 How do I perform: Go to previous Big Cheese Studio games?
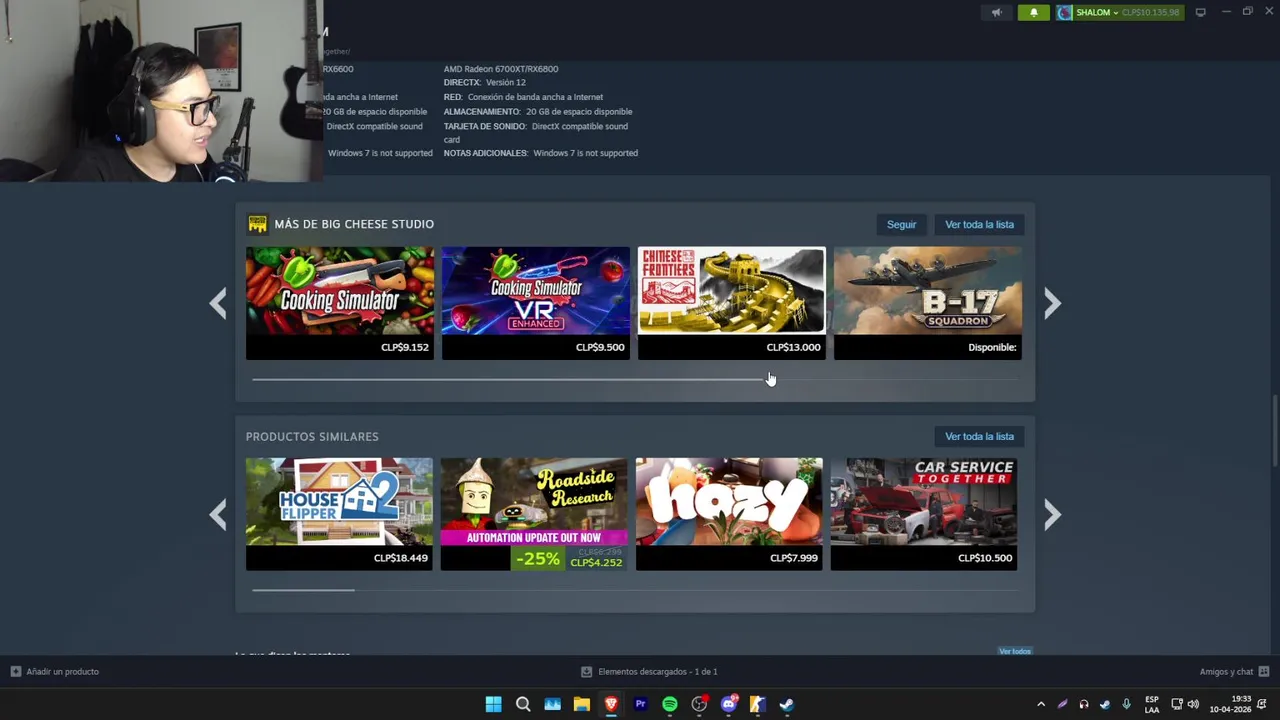click(x=218, y=303)
